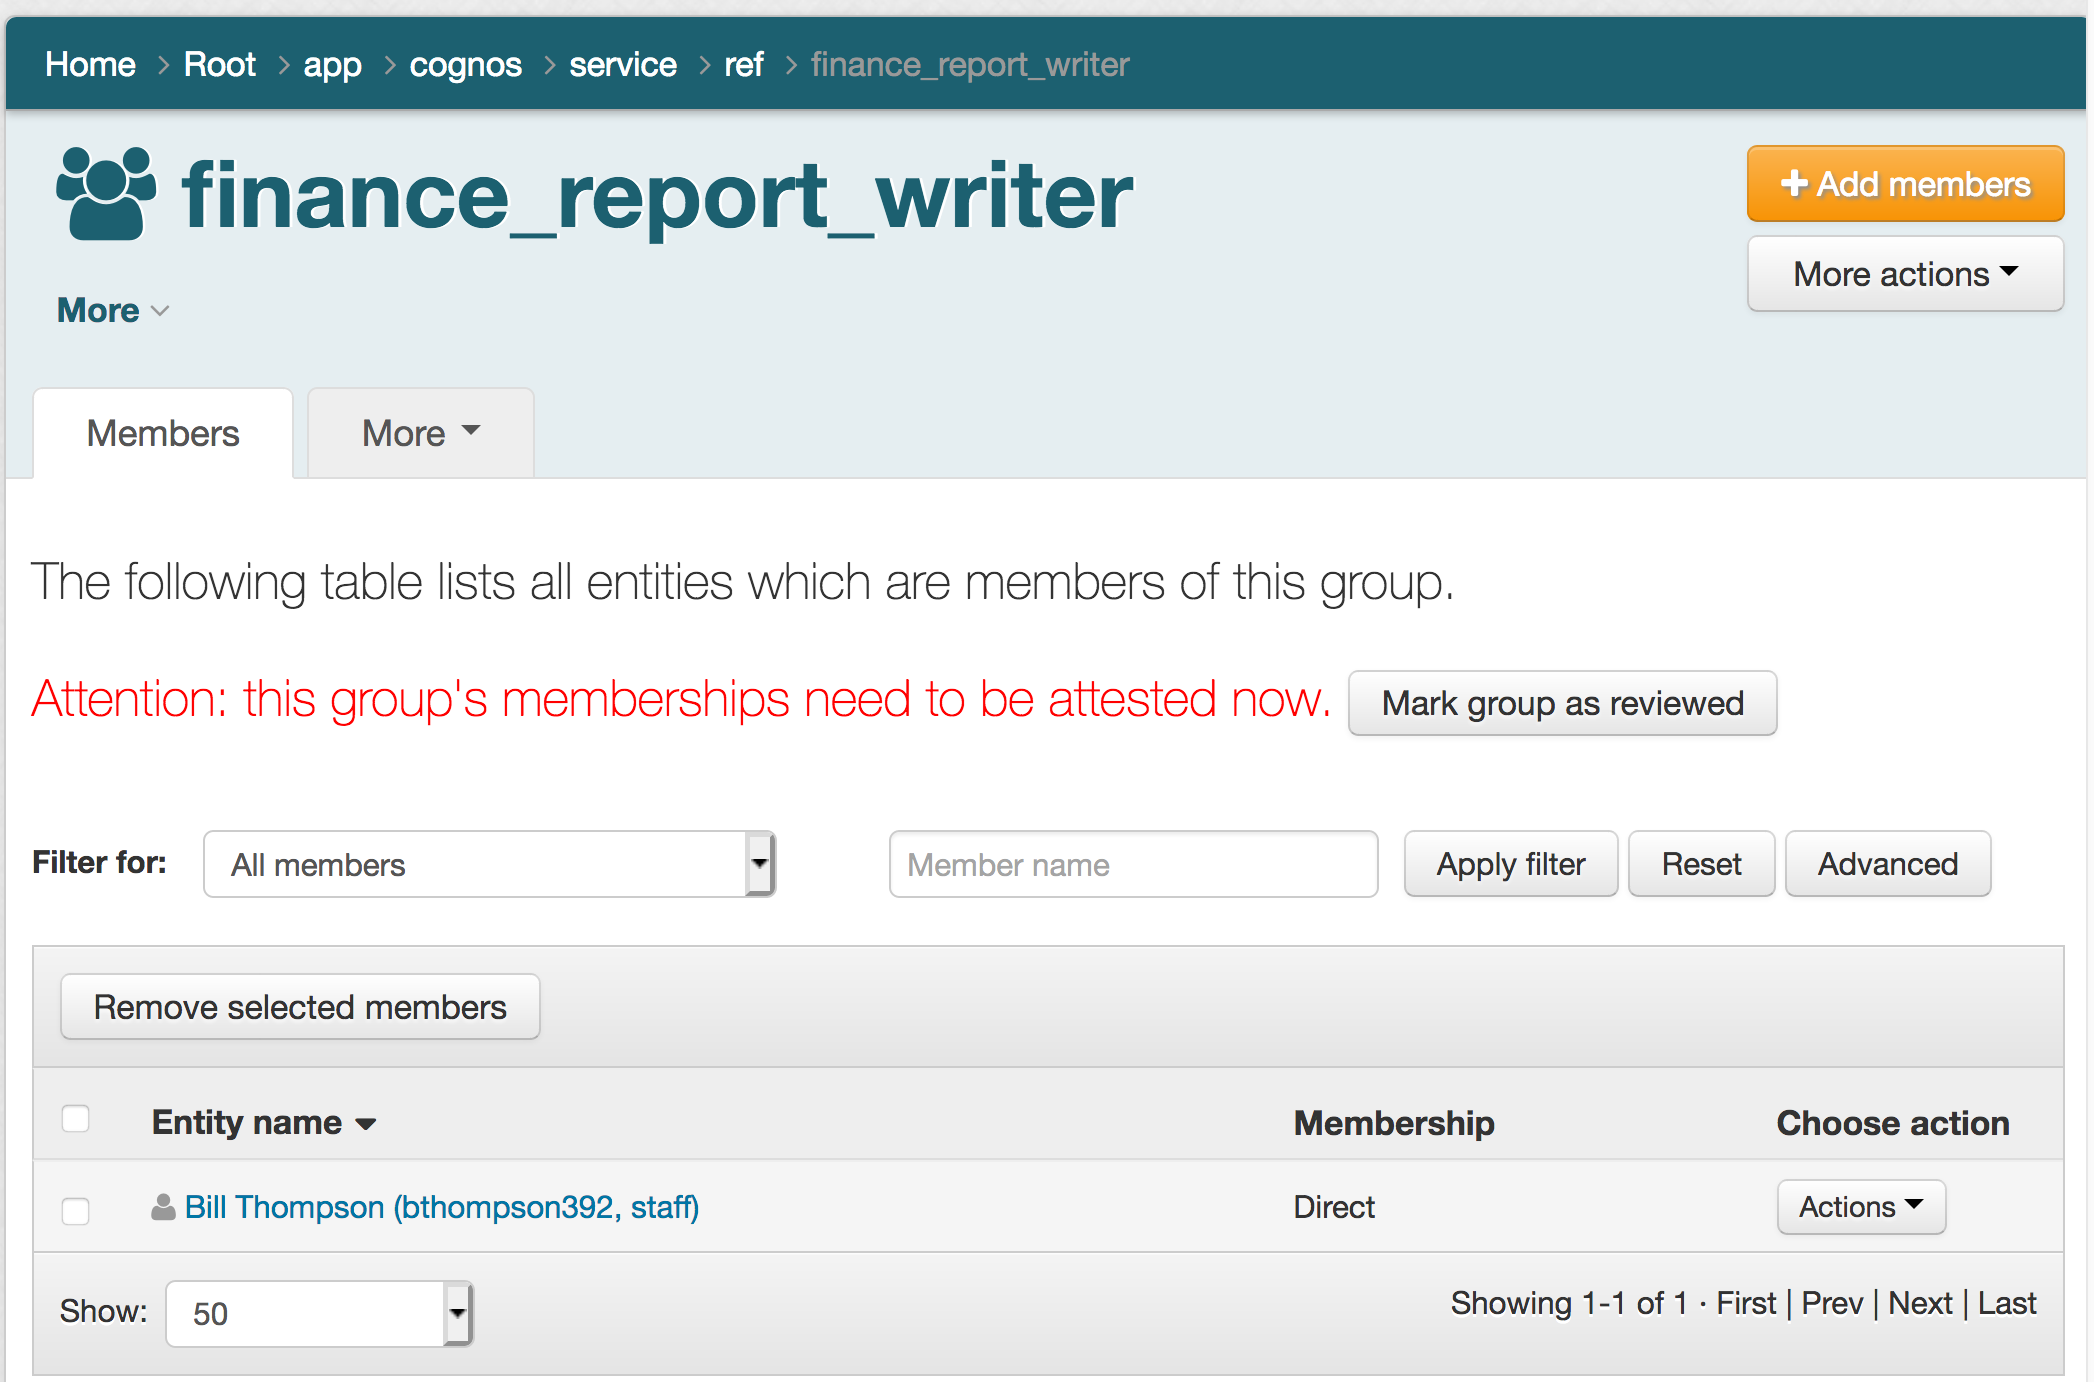Open the All members filter dropdown
The image size is (2094, 1382).
[489, 864]
